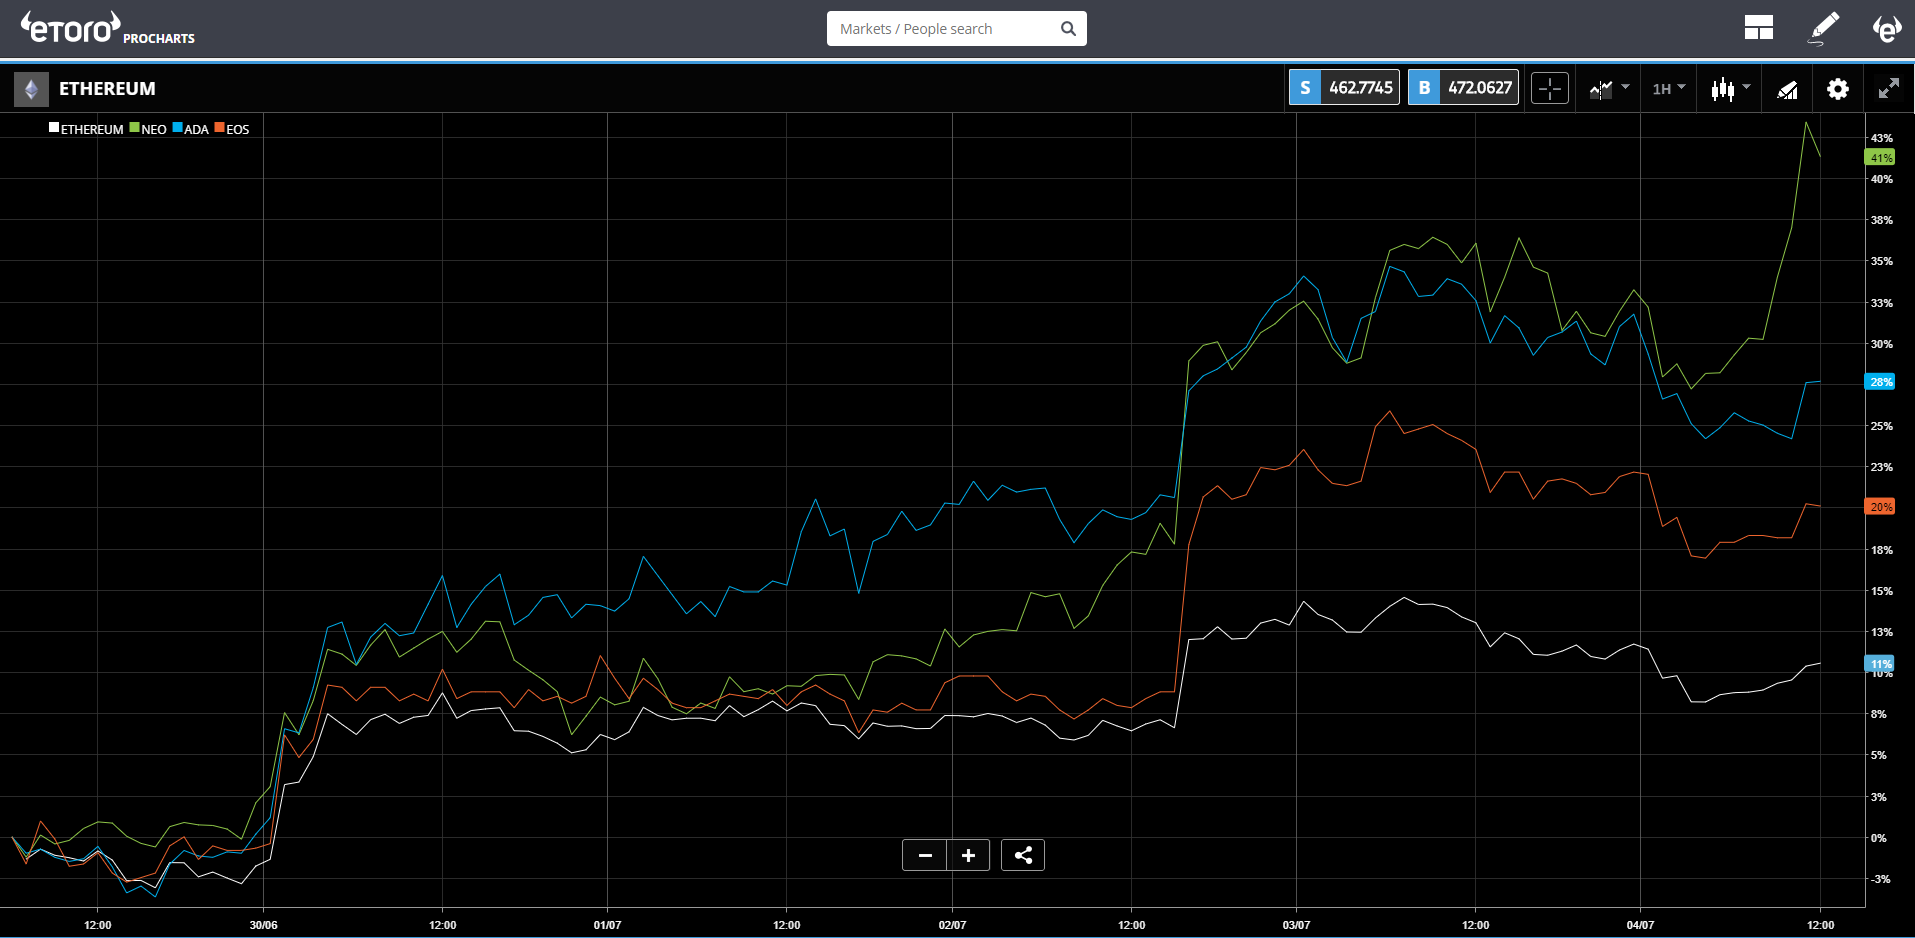Screen dimensions: 1915x938
Task: Click the Sell button at 462.7745
Action: click(1344, 88)
